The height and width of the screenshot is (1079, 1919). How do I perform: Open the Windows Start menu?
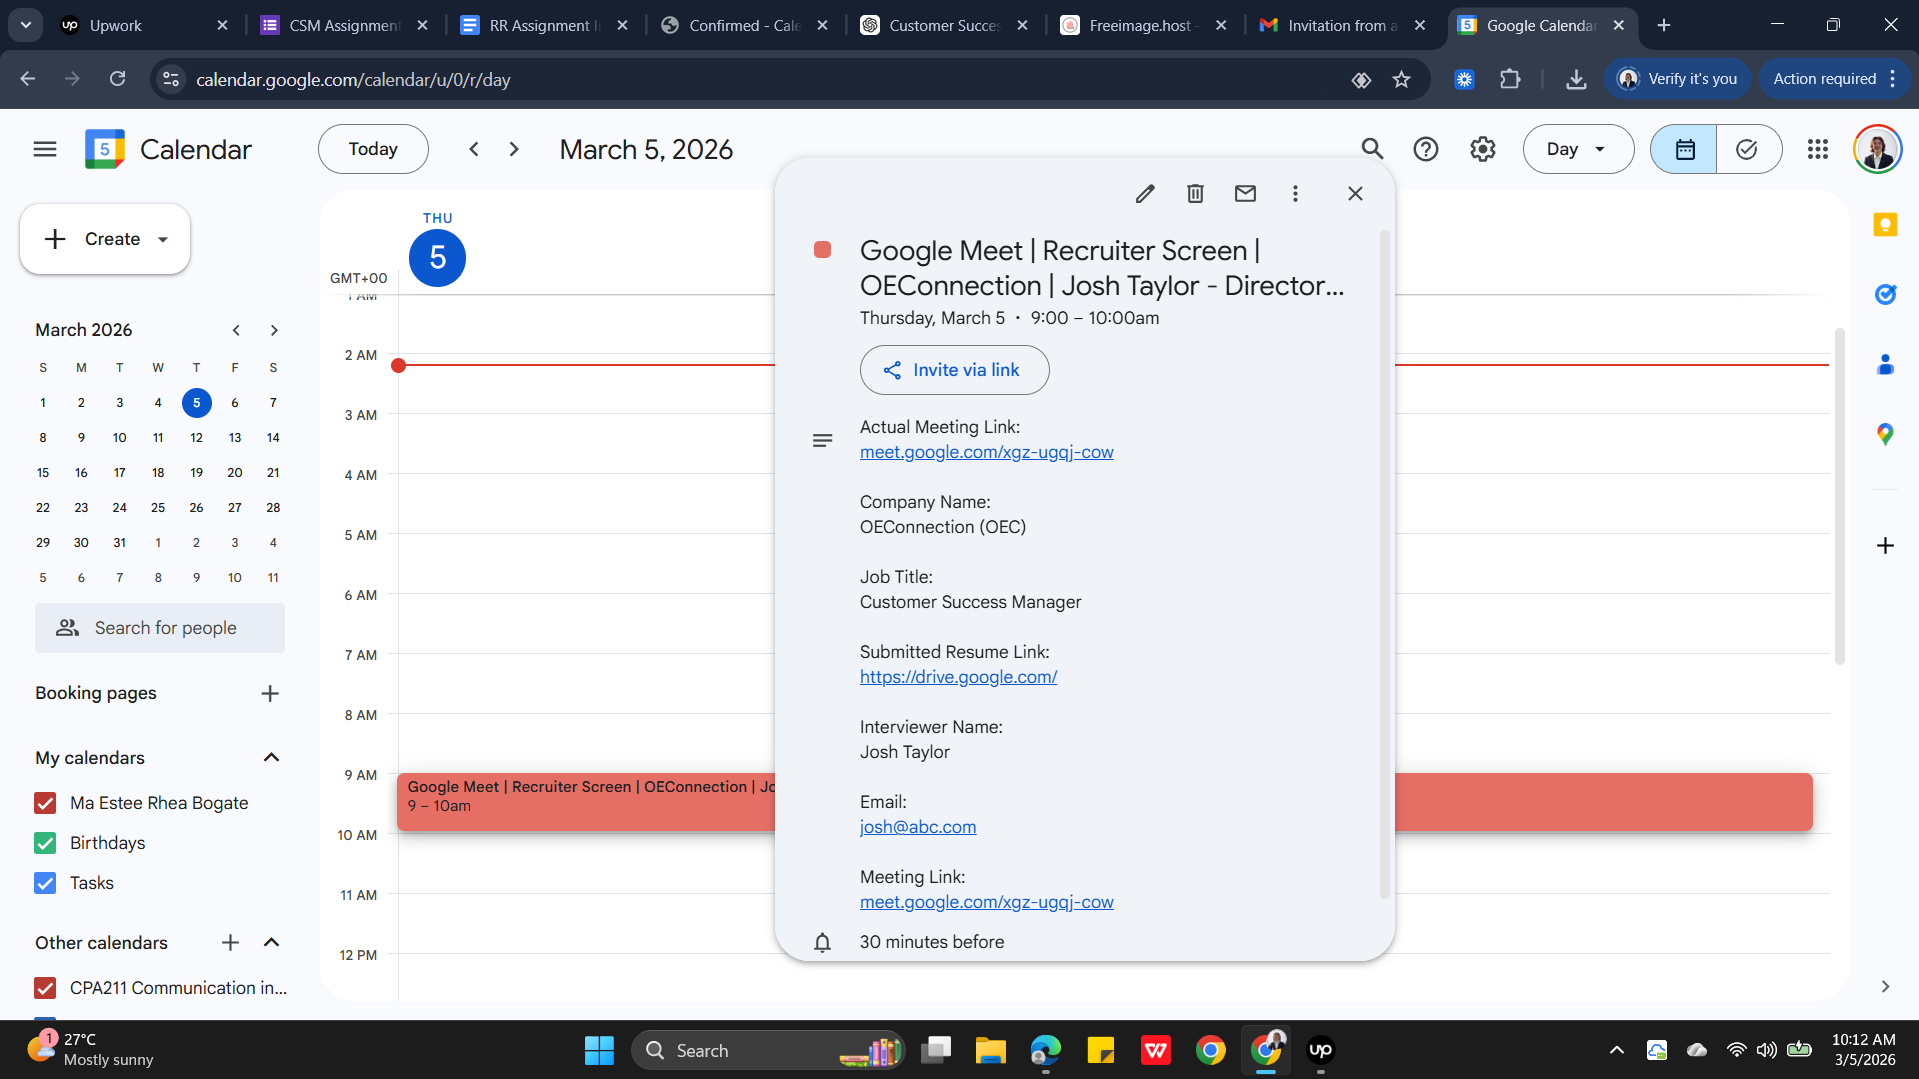(x=599, y=1050)
